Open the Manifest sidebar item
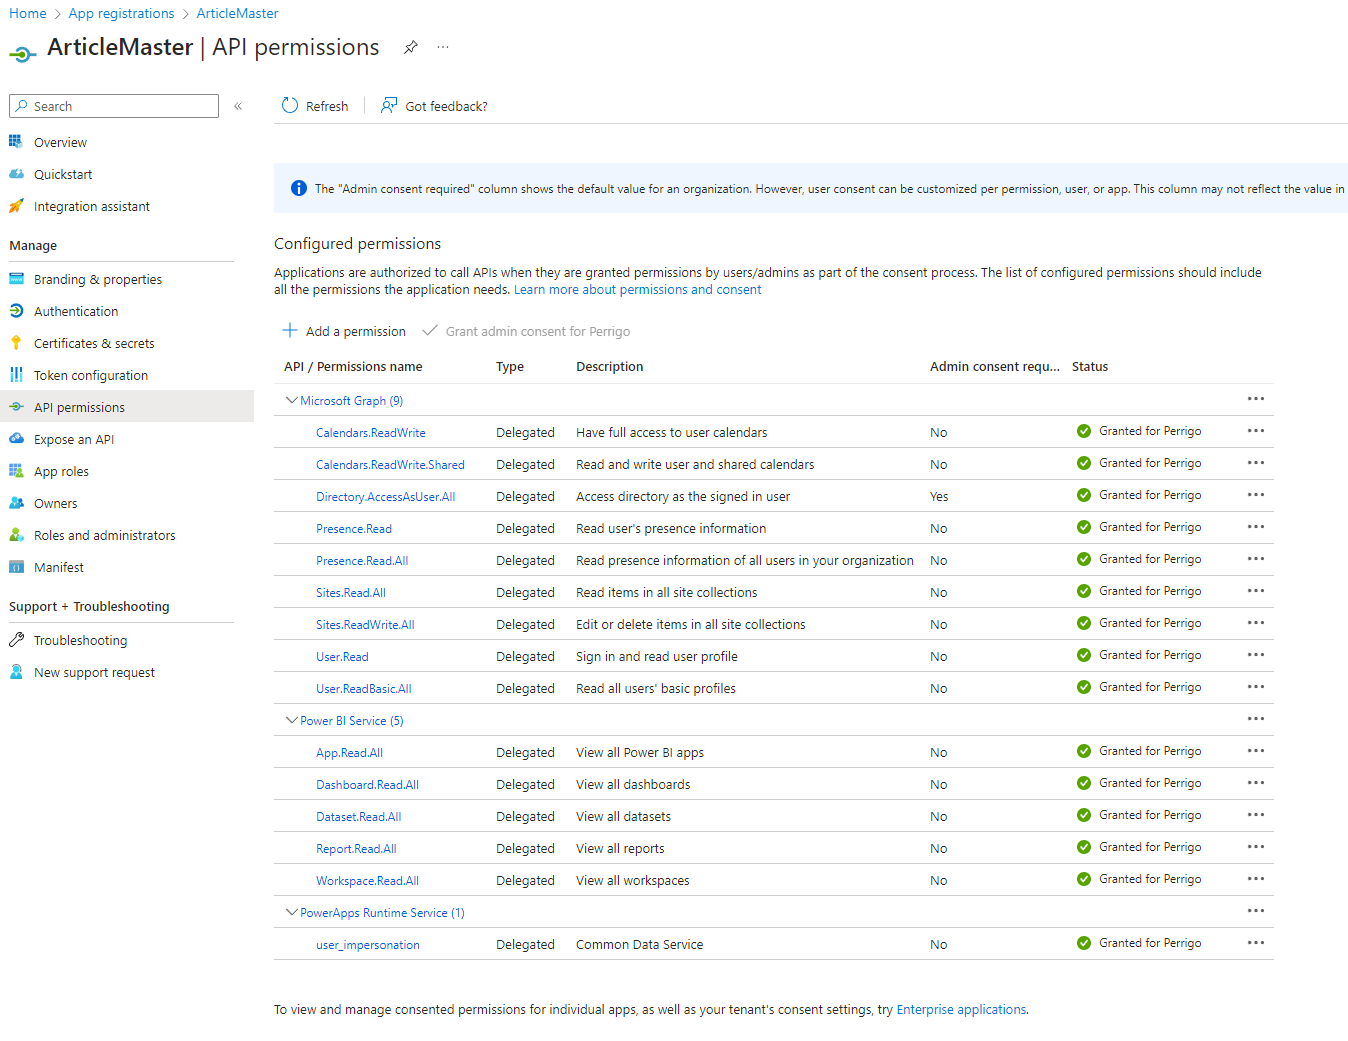The image size is (1348, 1041). click(x=59, y=567)
